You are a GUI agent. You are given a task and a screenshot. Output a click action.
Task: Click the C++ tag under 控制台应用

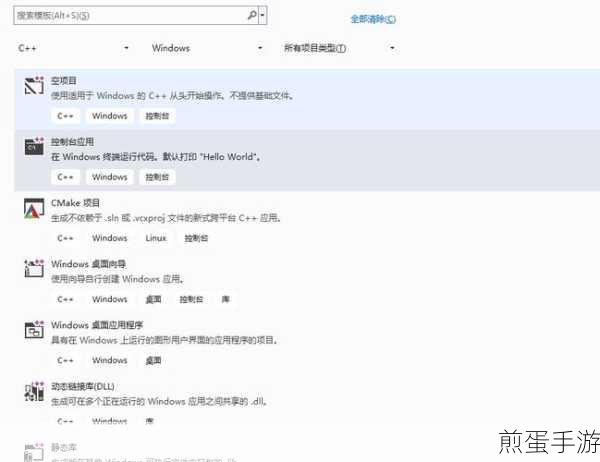[x=65, y=177]
